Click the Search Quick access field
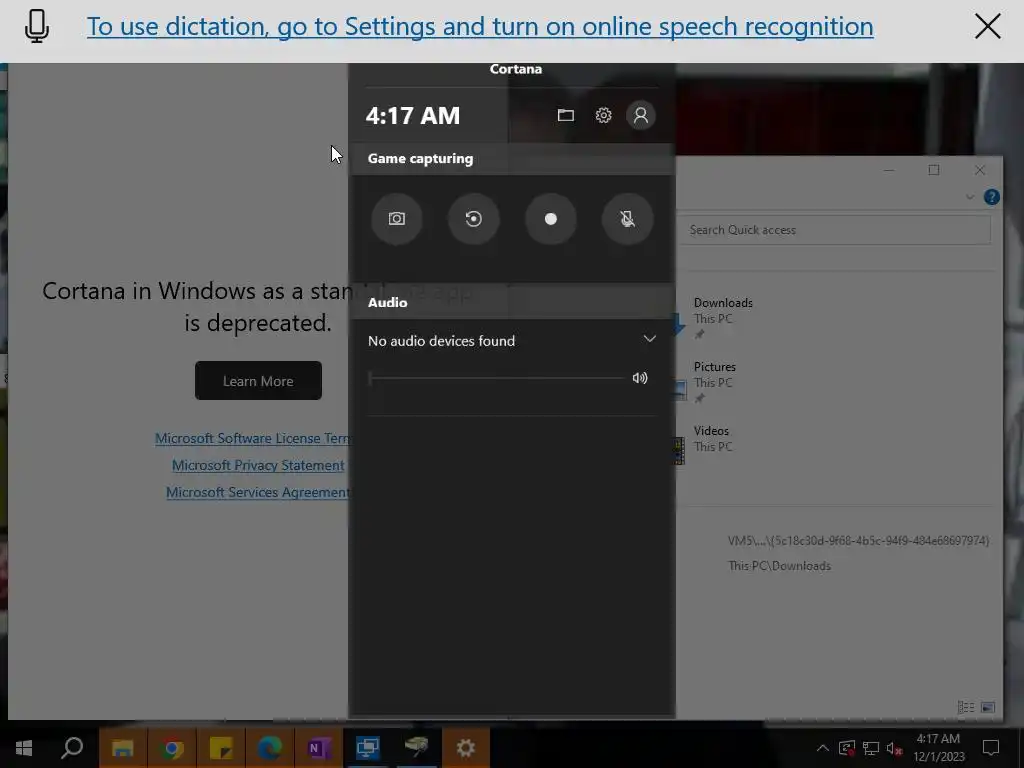The height and width of the screenshot is (768, 1024). coord(835,230)
